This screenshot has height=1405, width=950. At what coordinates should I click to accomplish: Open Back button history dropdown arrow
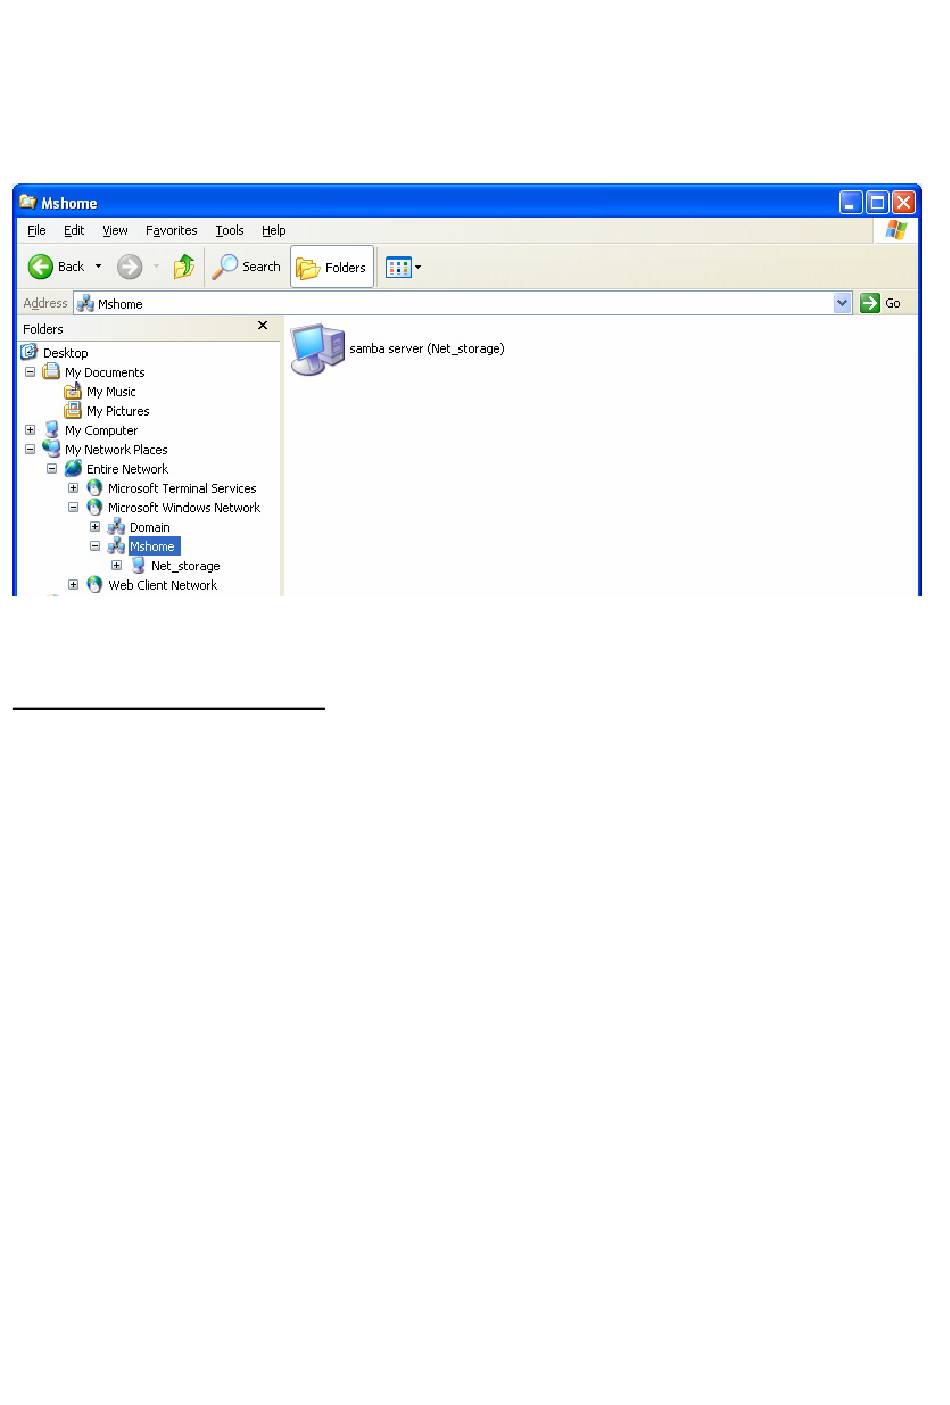tap(98, 266)
